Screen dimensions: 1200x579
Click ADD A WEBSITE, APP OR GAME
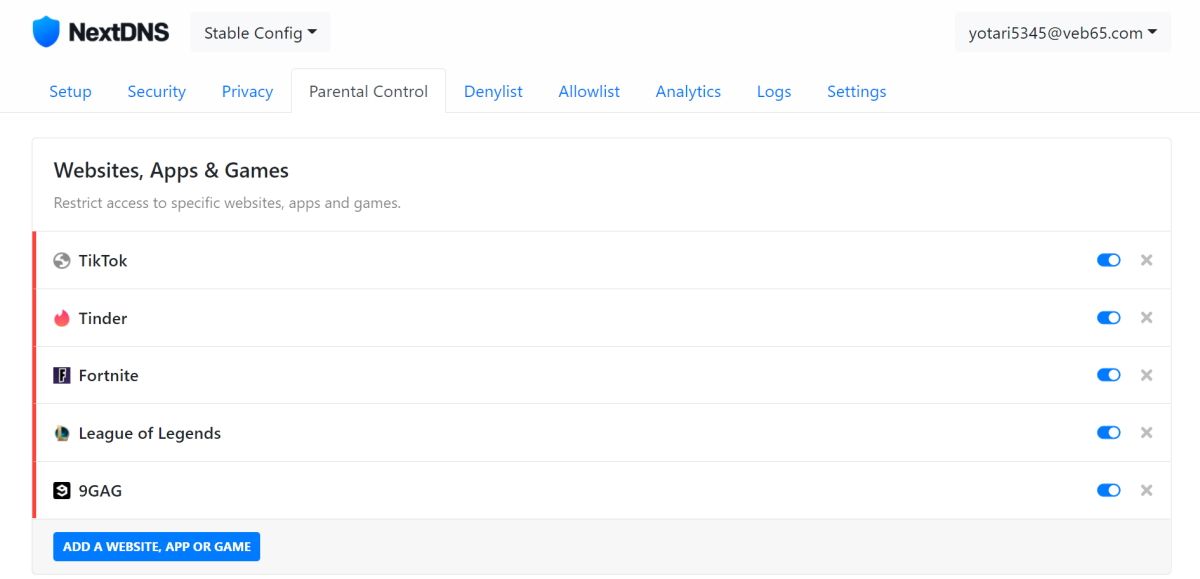pyautogui.click(x=156, y=546)
